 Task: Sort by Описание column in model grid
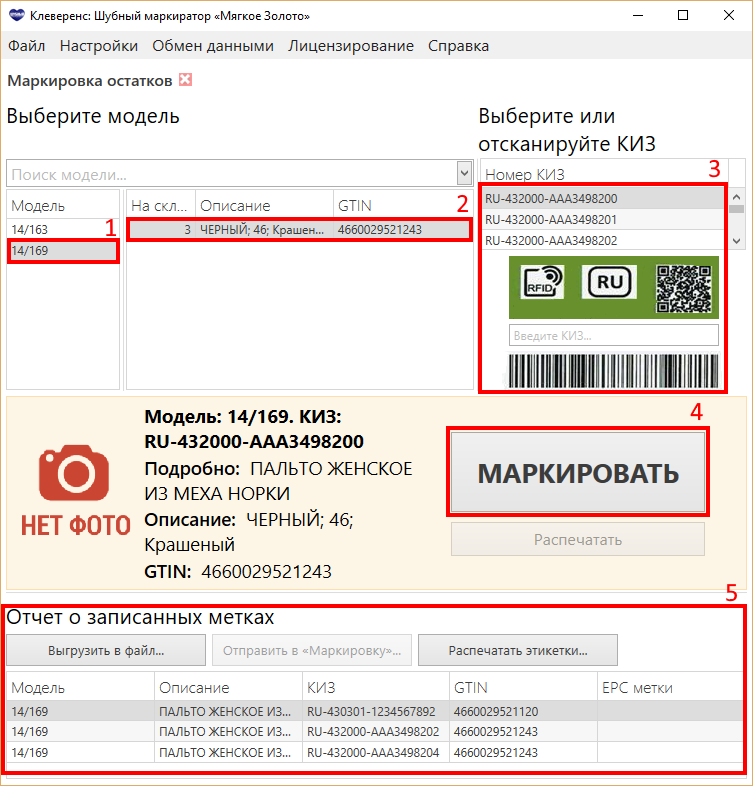click(264, 206)
